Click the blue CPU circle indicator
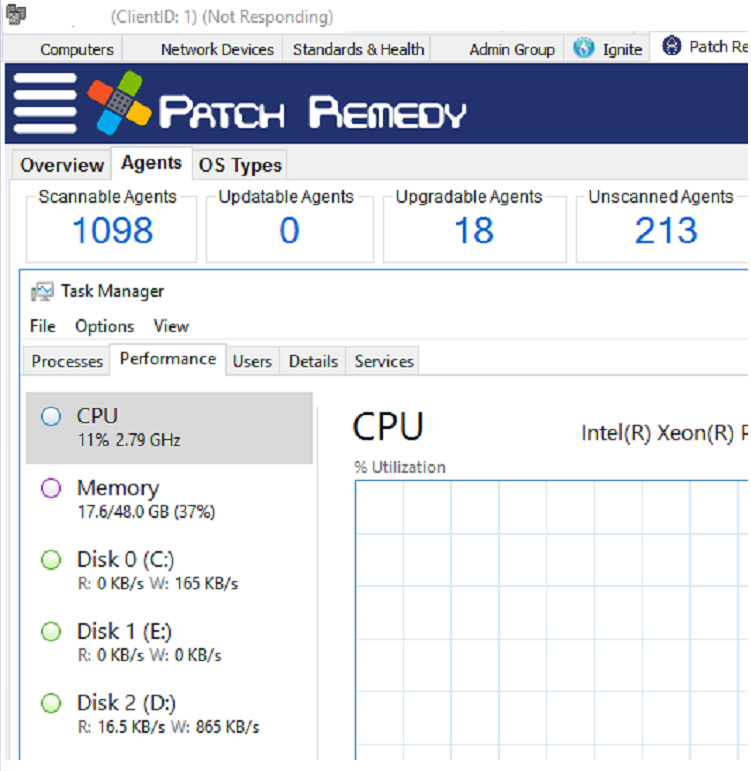751x771 pixels. coord(51,416)
